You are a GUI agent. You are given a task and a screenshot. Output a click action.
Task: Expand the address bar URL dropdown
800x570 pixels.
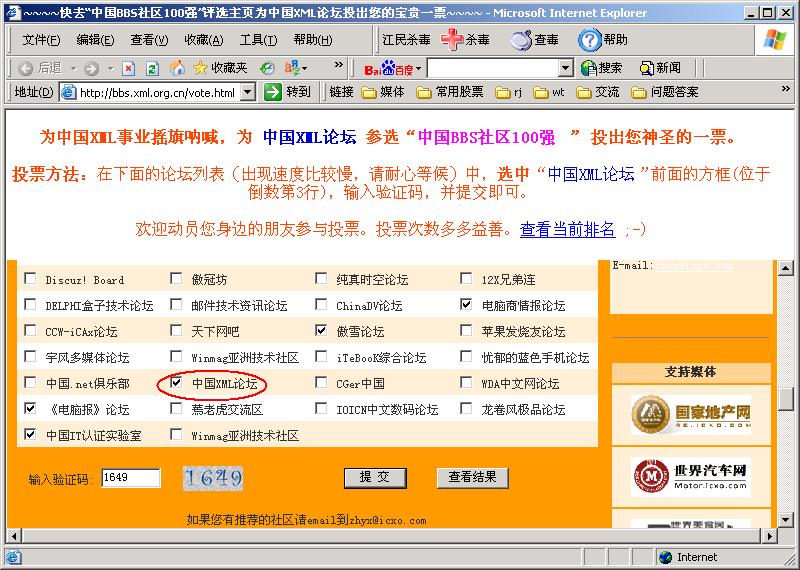(250, 92)
